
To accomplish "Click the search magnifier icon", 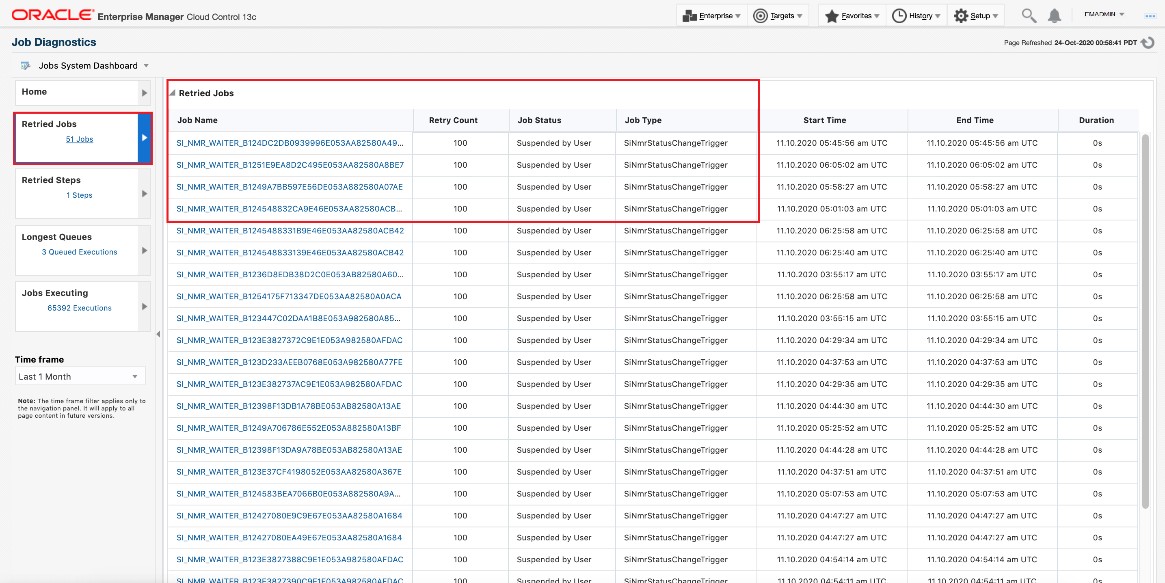I will click(1028, 16).
